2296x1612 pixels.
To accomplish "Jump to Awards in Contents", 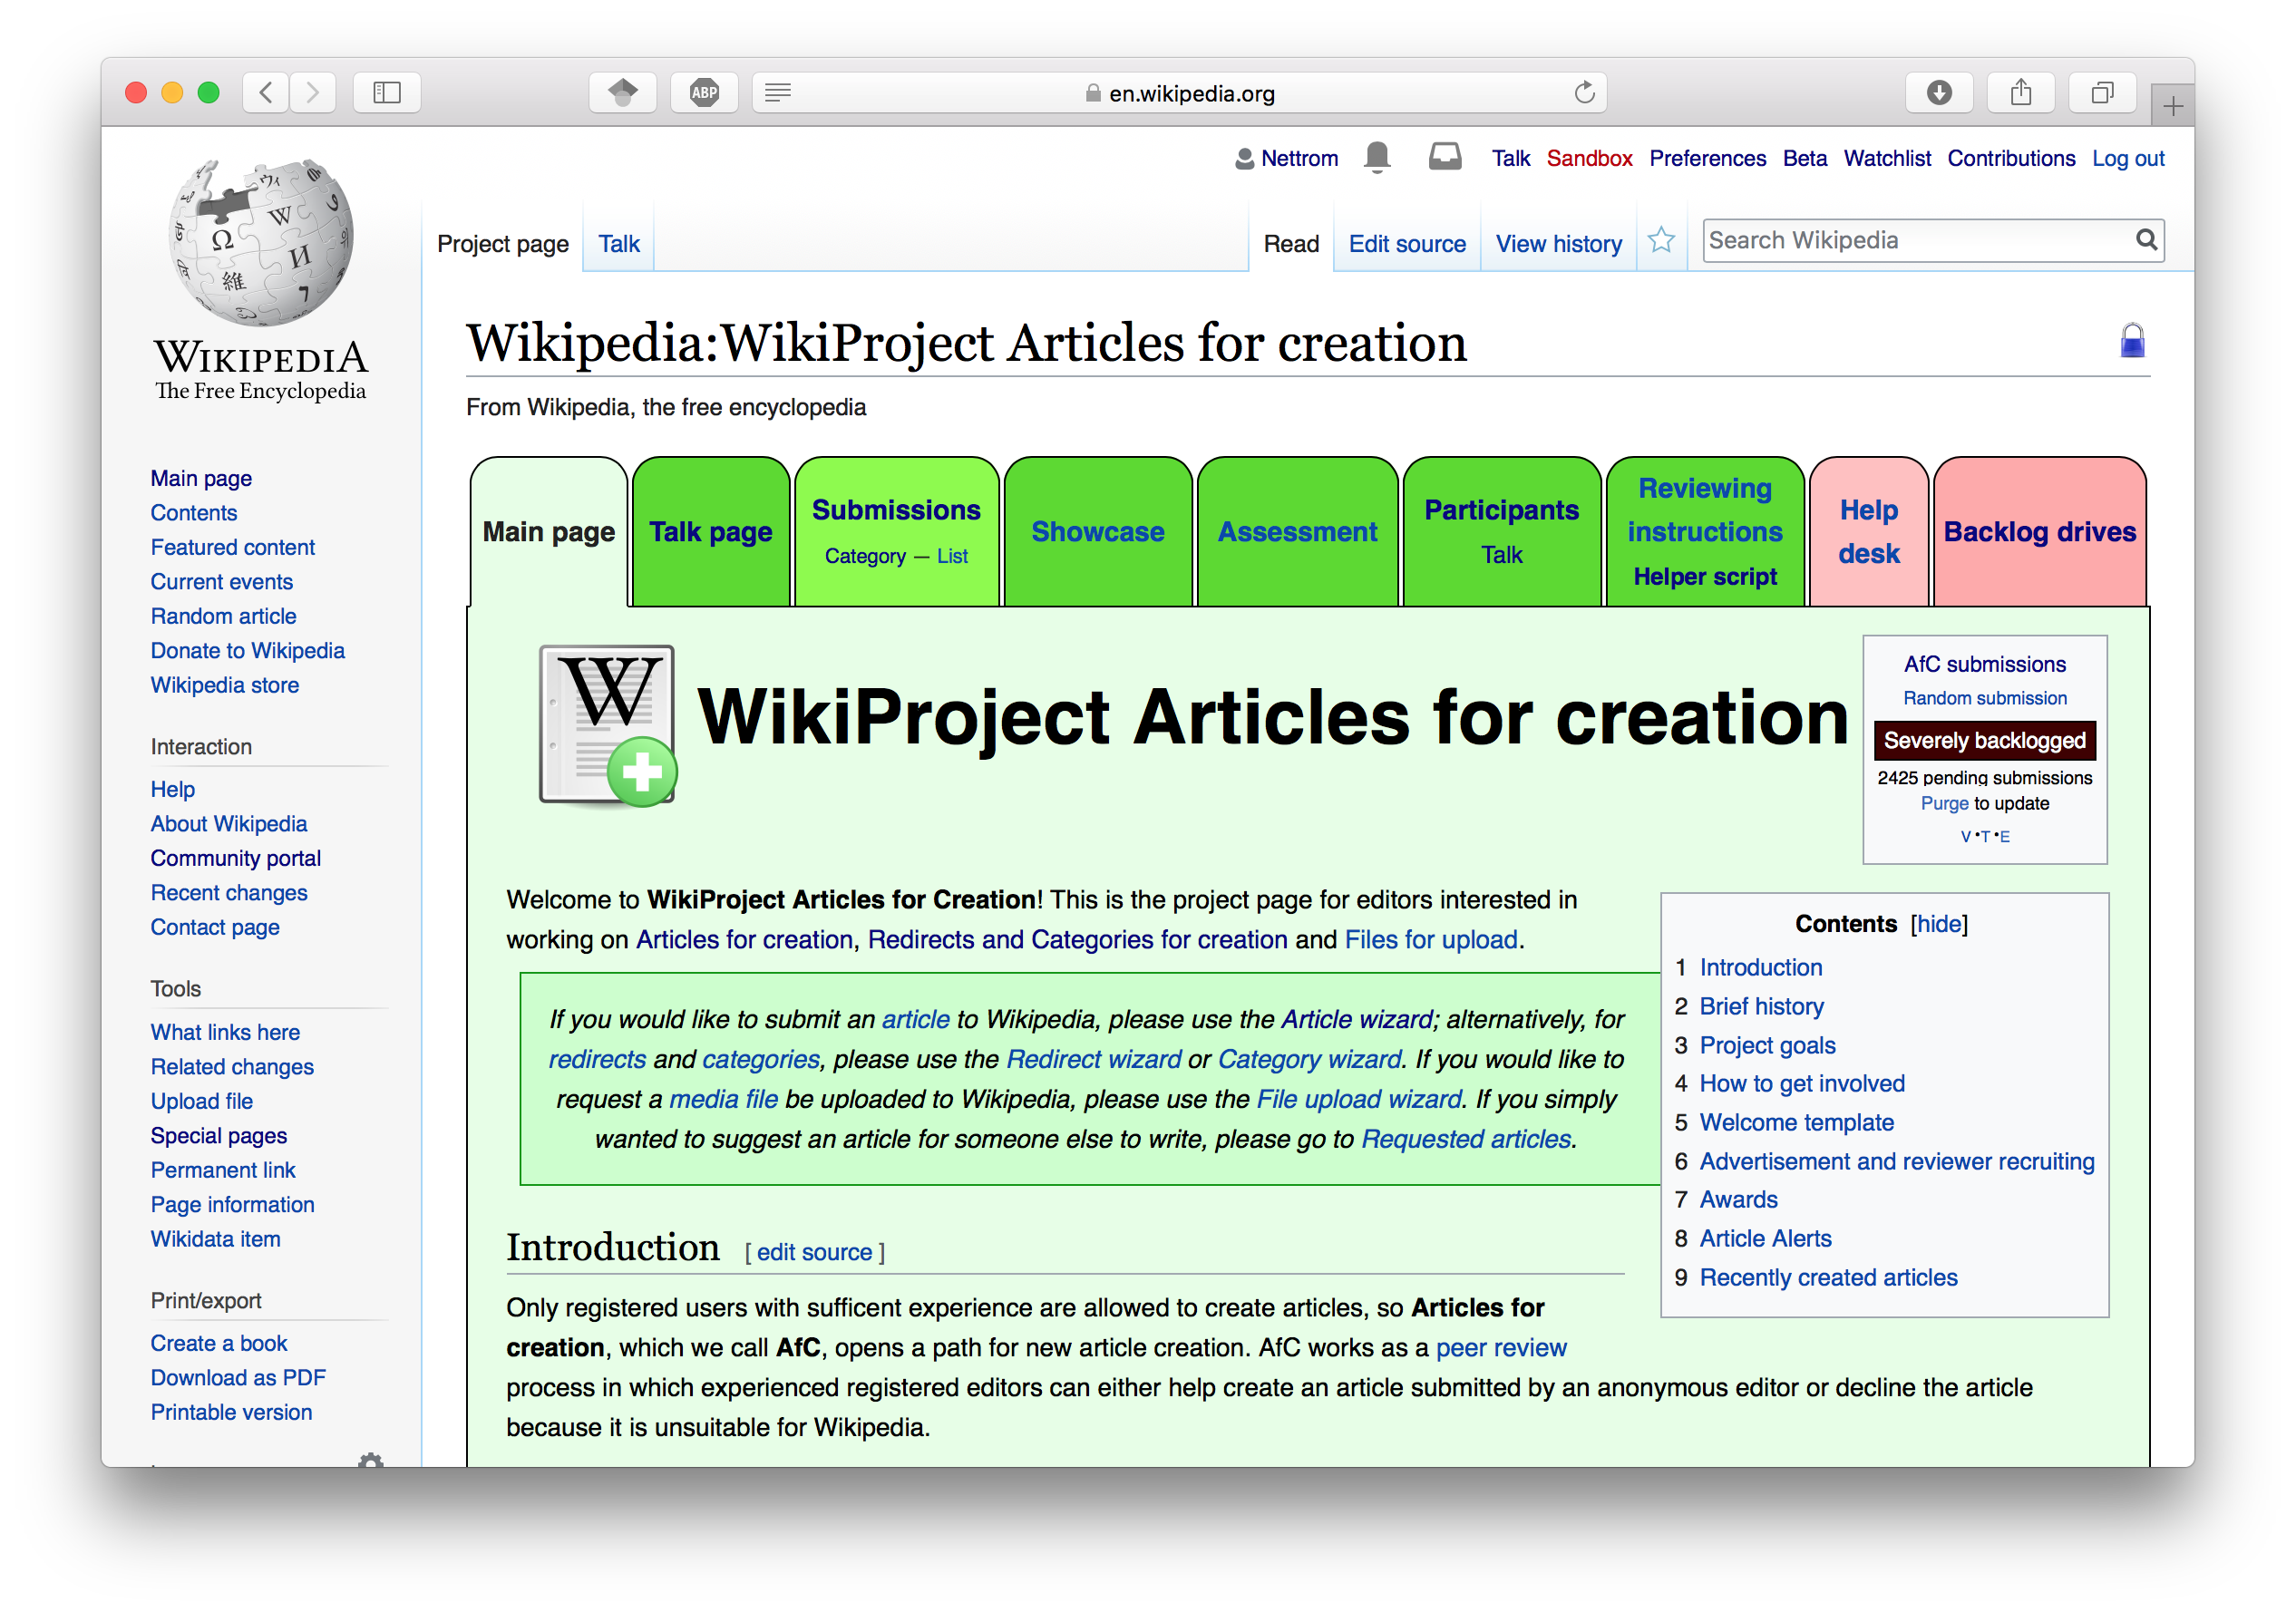I will tap(1738, 1200).
